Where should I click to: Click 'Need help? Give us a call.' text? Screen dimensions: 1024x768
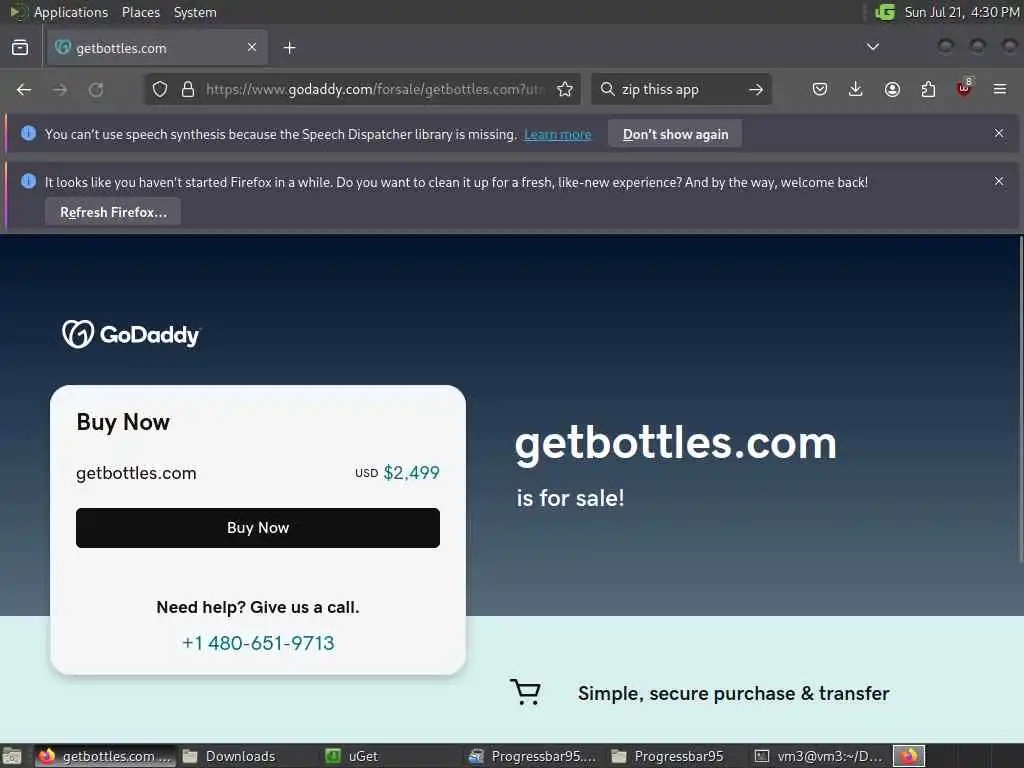click(258, 607)
